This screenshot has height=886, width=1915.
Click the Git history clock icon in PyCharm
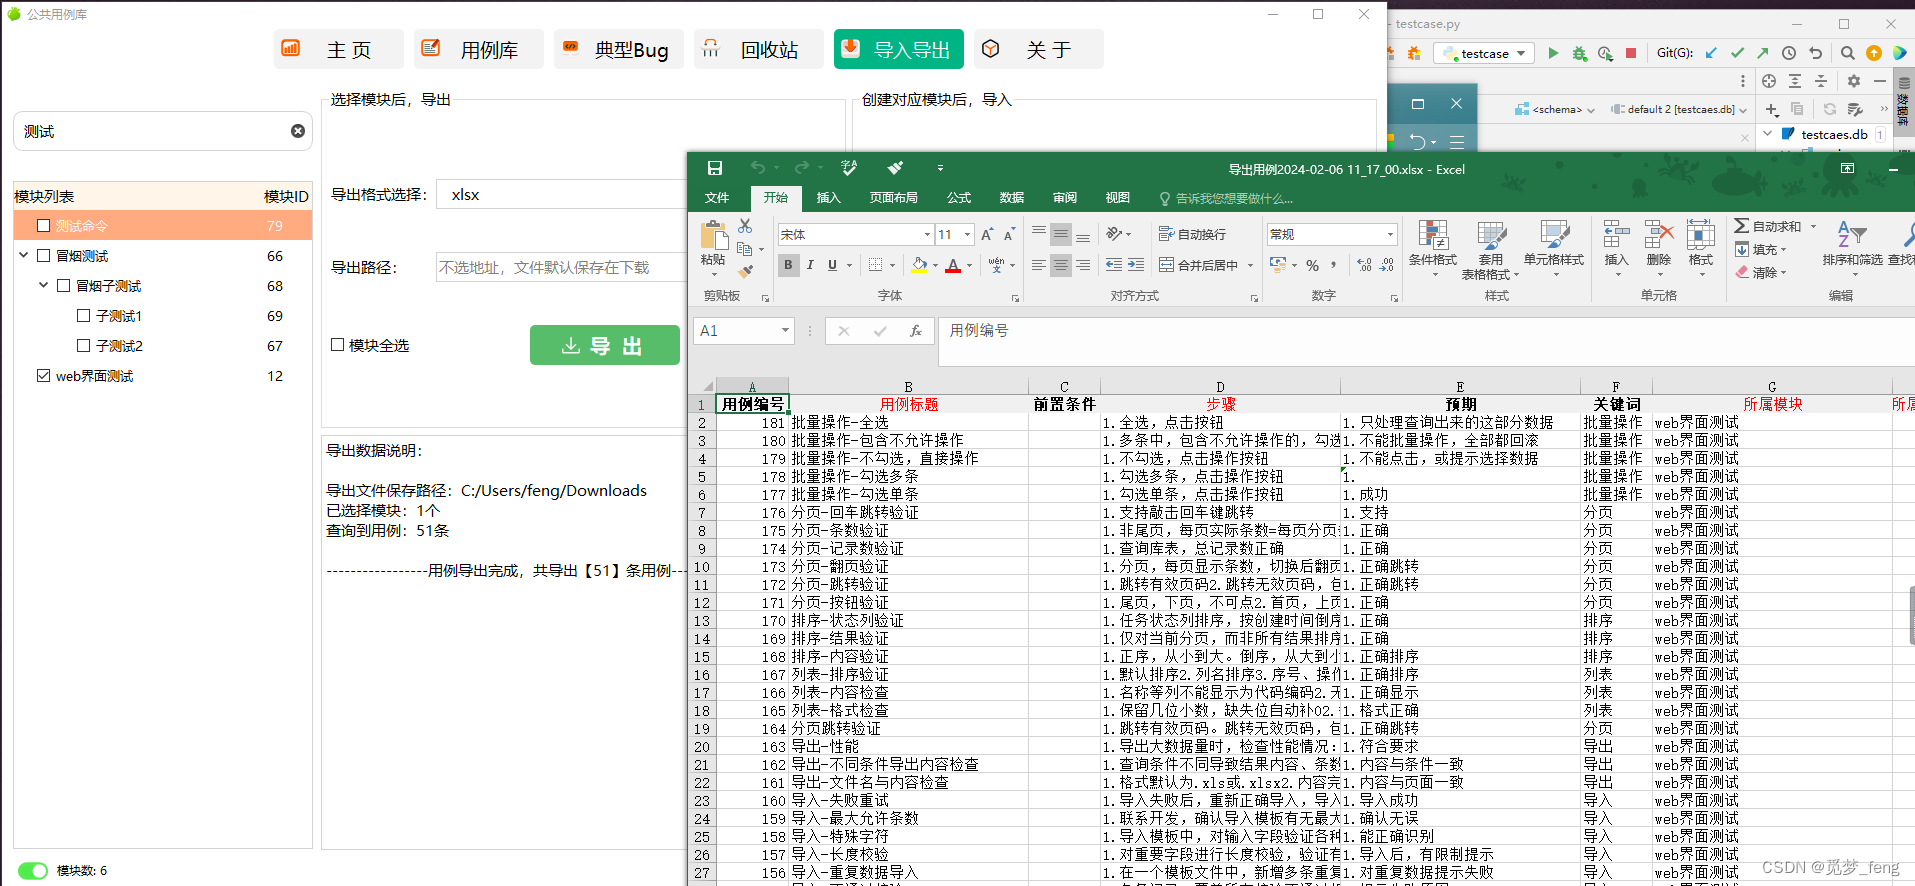coord(1789,53)
